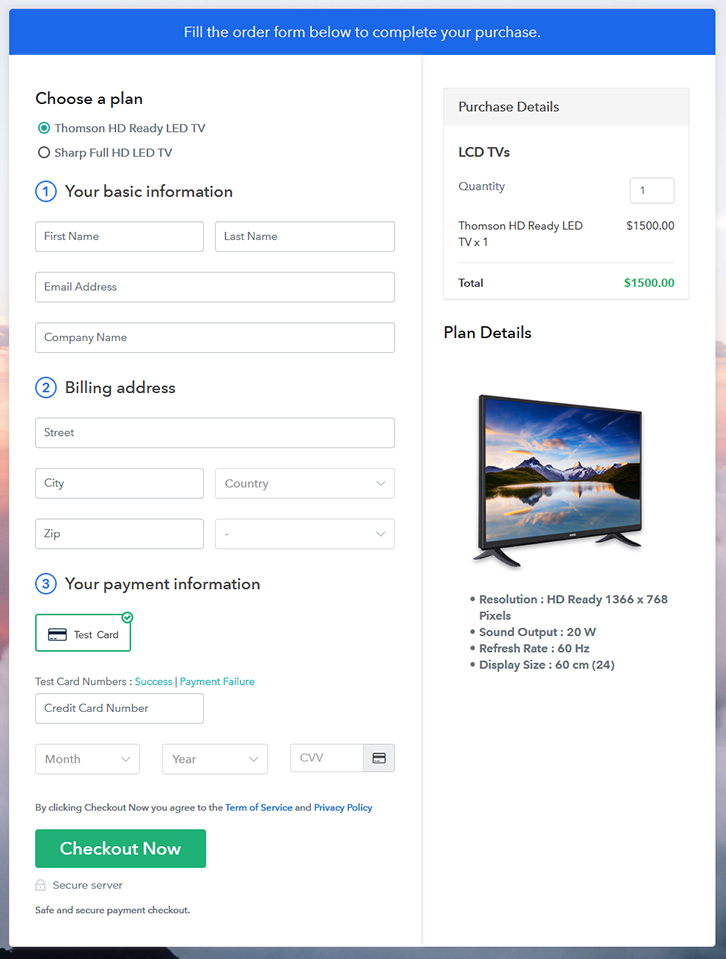Click the Plan Details heading
Image resolution: width=726 pixels, height=959 pixels.
[x=487, y=333]
